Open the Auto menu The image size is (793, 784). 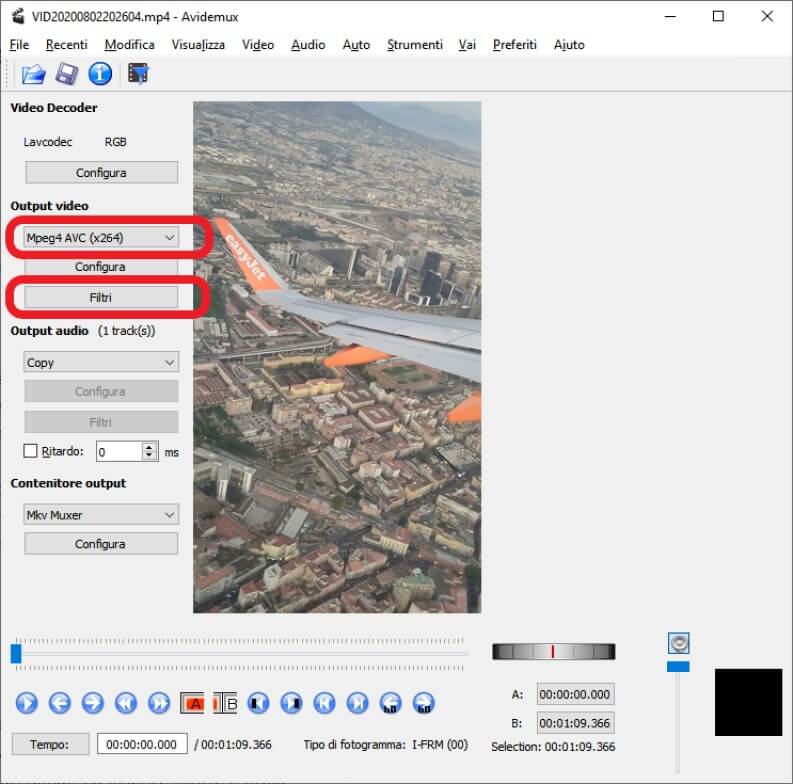click(356, 45)
